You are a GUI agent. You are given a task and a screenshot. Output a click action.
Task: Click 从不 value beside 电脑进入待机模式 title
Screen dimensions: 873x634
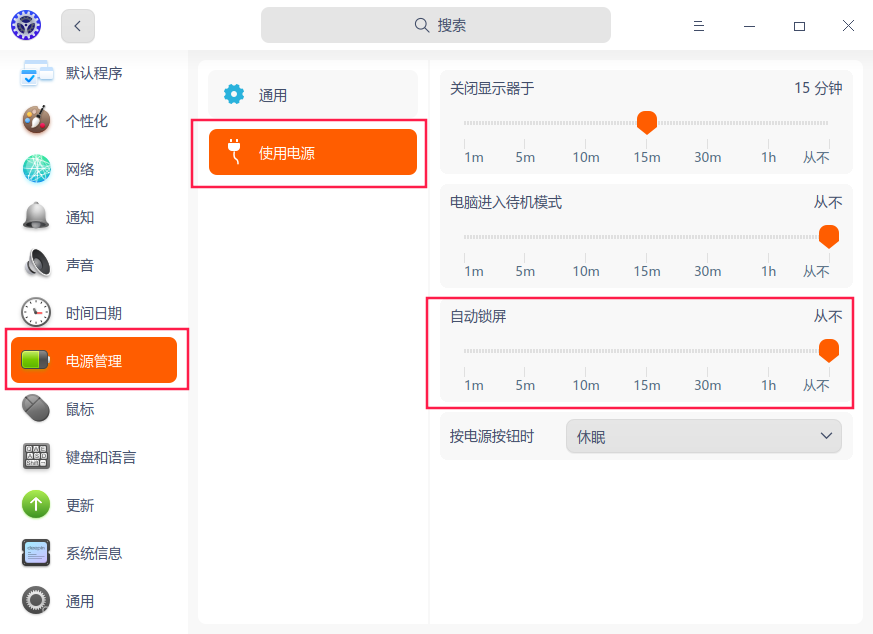click(828, 202)
